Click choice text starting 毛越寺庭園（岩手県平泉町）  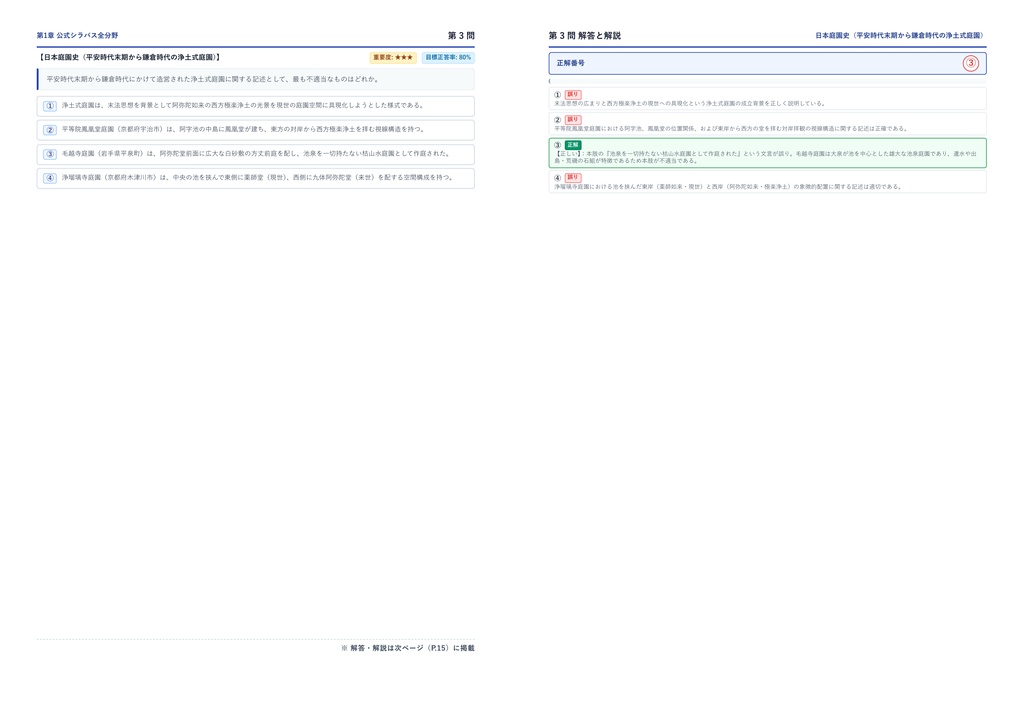tap(257, 153)
